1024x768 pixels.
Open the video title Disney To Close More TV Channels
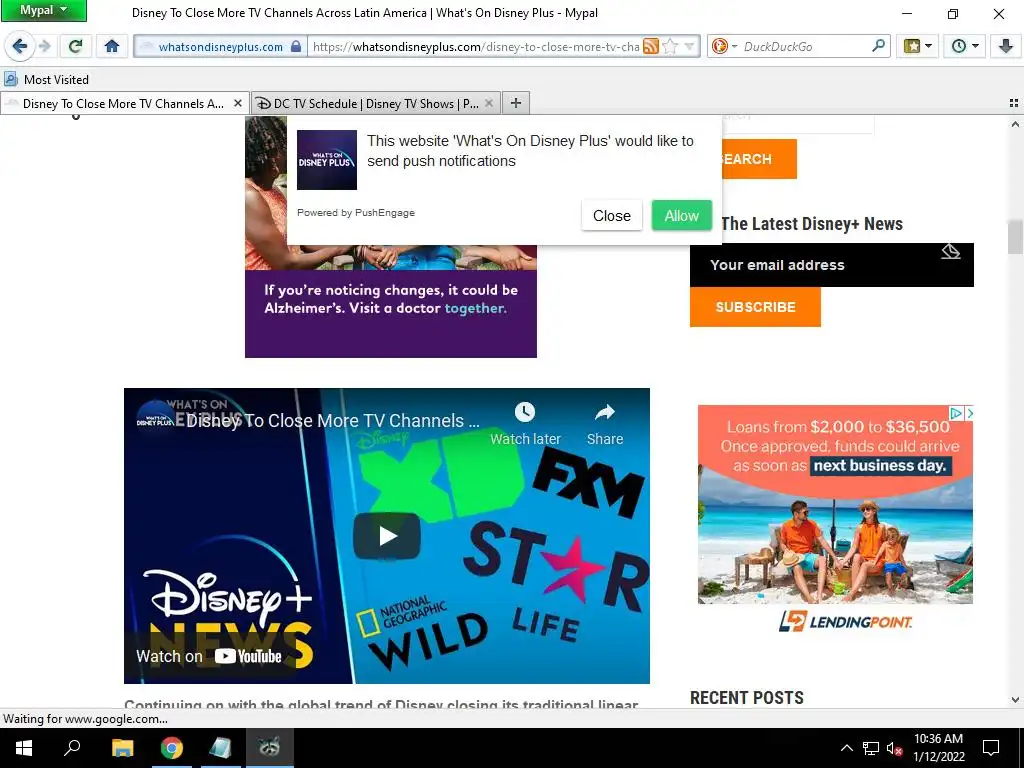pyautogui.click(x=333, y=421)
